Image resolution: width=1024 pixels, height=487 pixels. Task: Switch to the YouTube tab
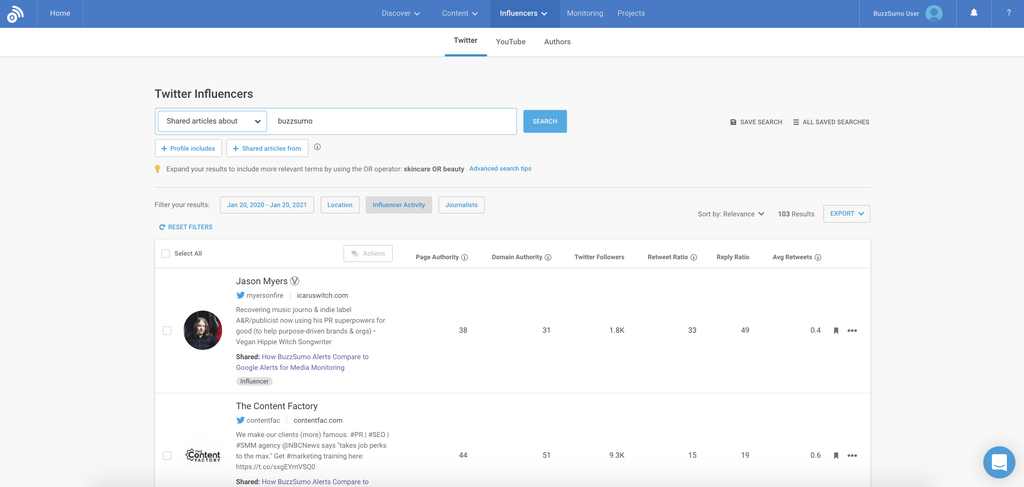pyautogui.click(x=510, y=42)
